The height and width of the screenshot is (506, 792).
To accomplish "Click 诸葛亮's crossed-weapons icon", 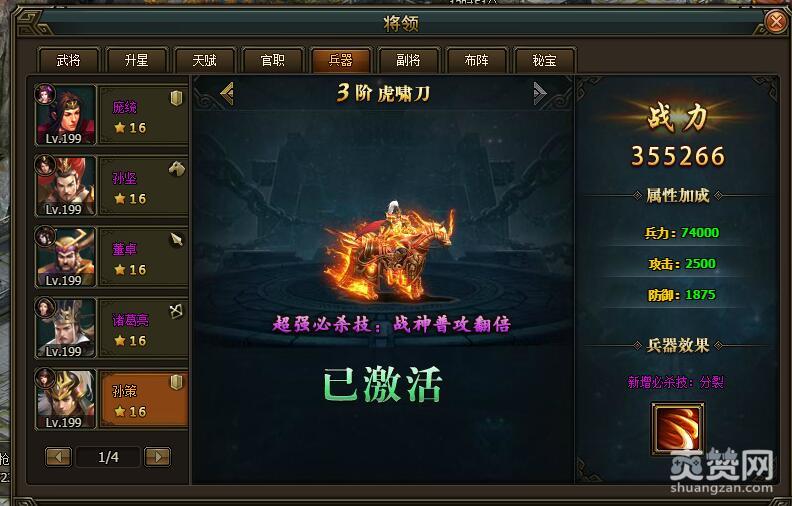I will coord(176,311).
